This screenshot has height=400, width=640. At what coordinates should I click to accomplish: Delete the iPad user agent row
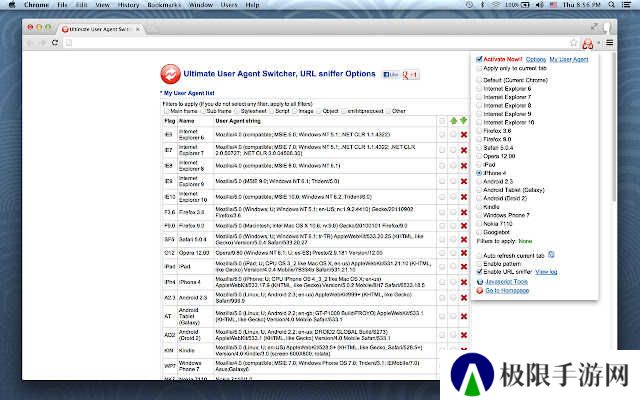pyautogui.click(x=464, y=267)
